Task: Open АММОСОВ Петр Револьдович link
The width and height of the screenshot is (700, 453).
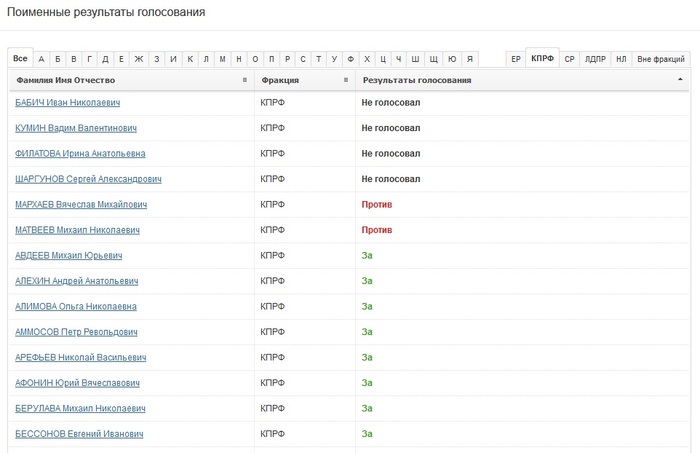Action: (x=76, y=332)
